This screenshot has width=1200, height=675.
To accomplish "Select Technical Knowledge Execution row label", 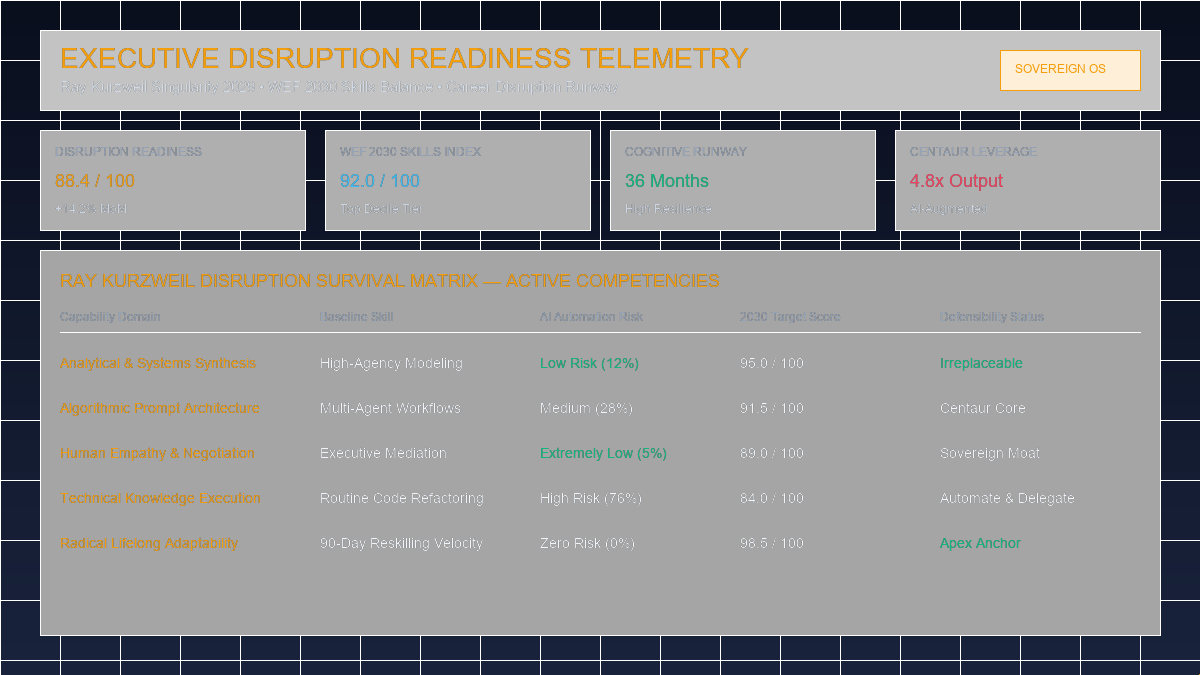I will click(160, 498).
